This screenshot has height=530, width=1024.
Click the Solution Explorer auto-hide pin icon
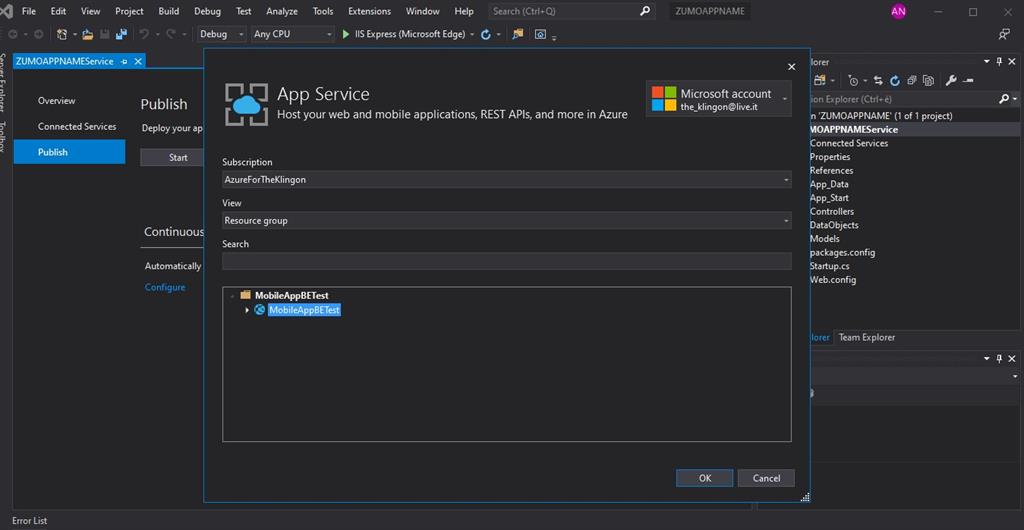(x=999, y=62)
